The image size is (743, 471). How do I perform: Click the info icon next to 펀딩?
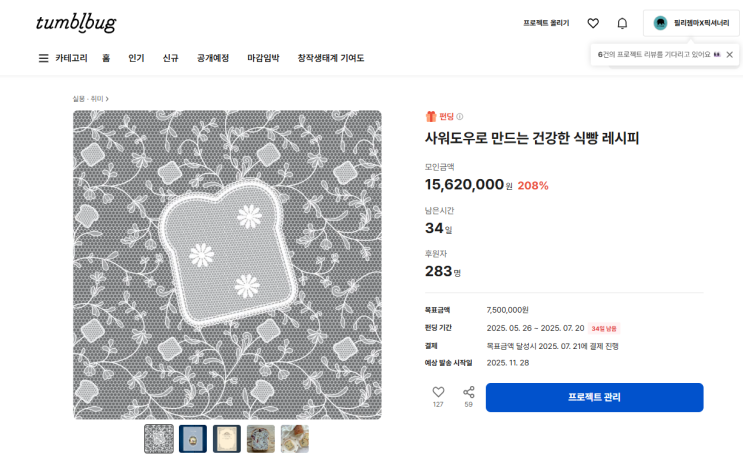460,117
